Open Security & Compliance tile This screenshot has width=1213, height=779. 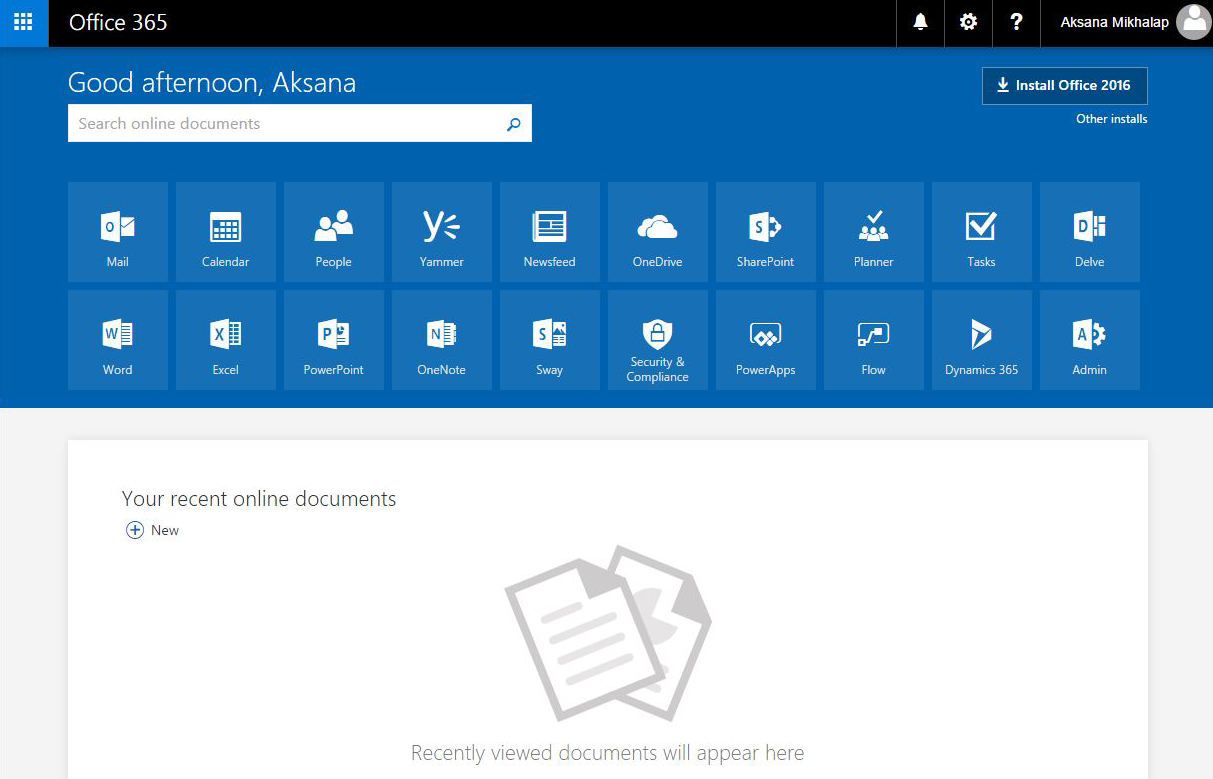point(658,340)
